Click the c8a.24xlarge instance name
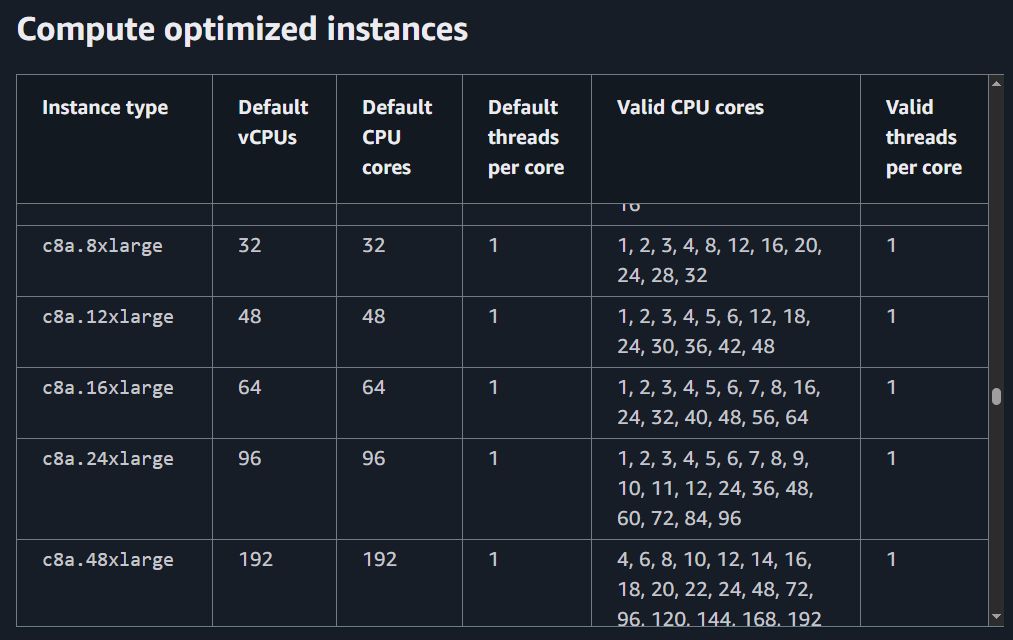 pyautogui.click(x=108, y=459)
